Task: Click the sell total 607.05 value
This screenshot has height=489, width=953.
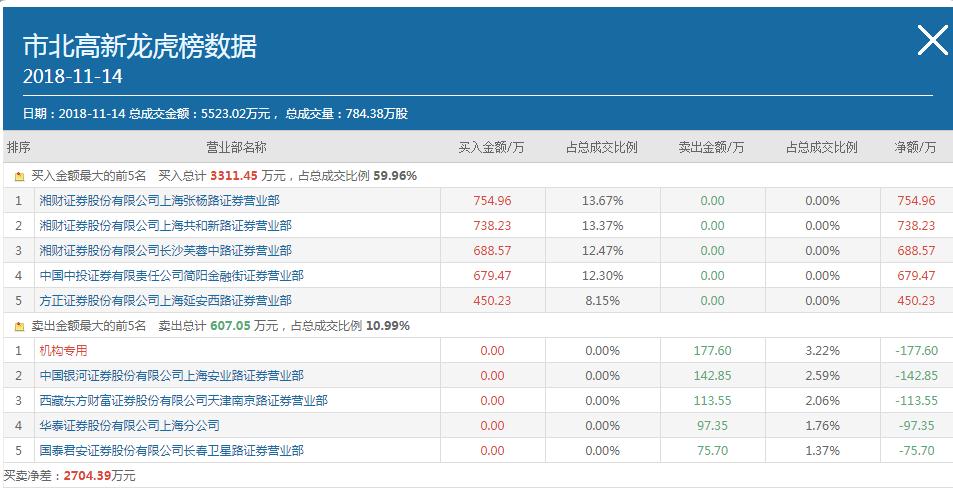Action: [230, 326]
